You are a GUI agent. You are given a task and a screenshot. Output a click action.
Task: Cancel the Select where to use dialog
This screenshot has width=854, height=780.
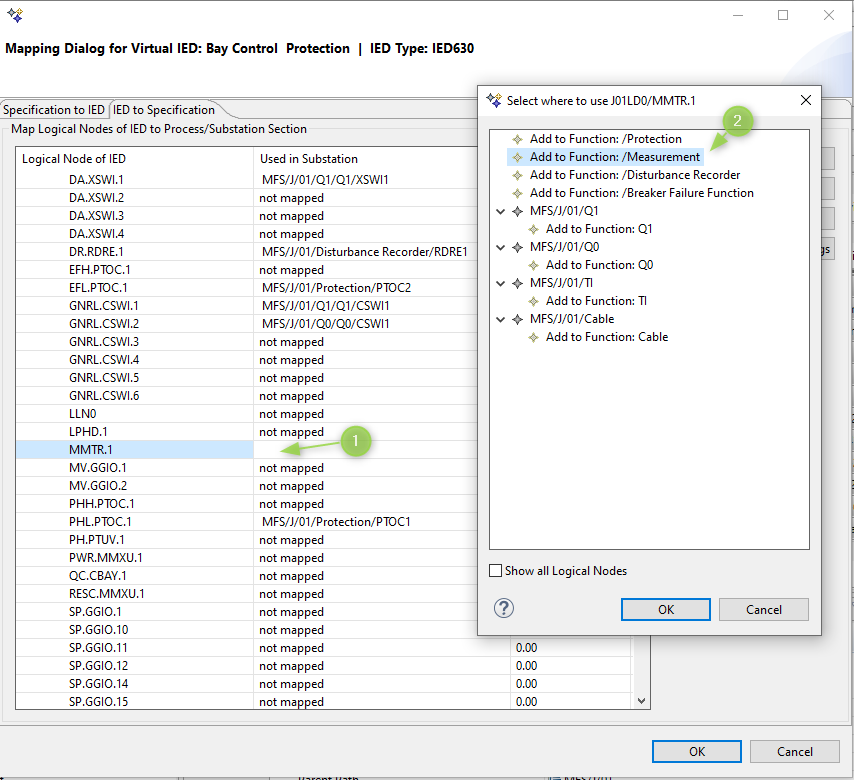(763, 609)
